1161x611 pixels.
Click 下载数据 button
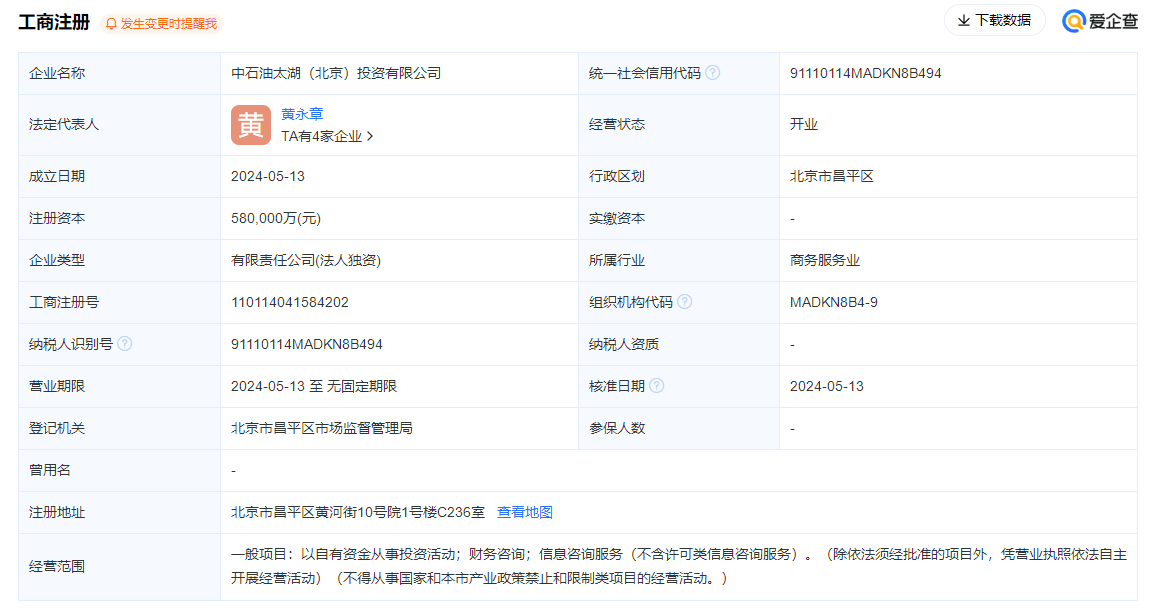[994, 21]
